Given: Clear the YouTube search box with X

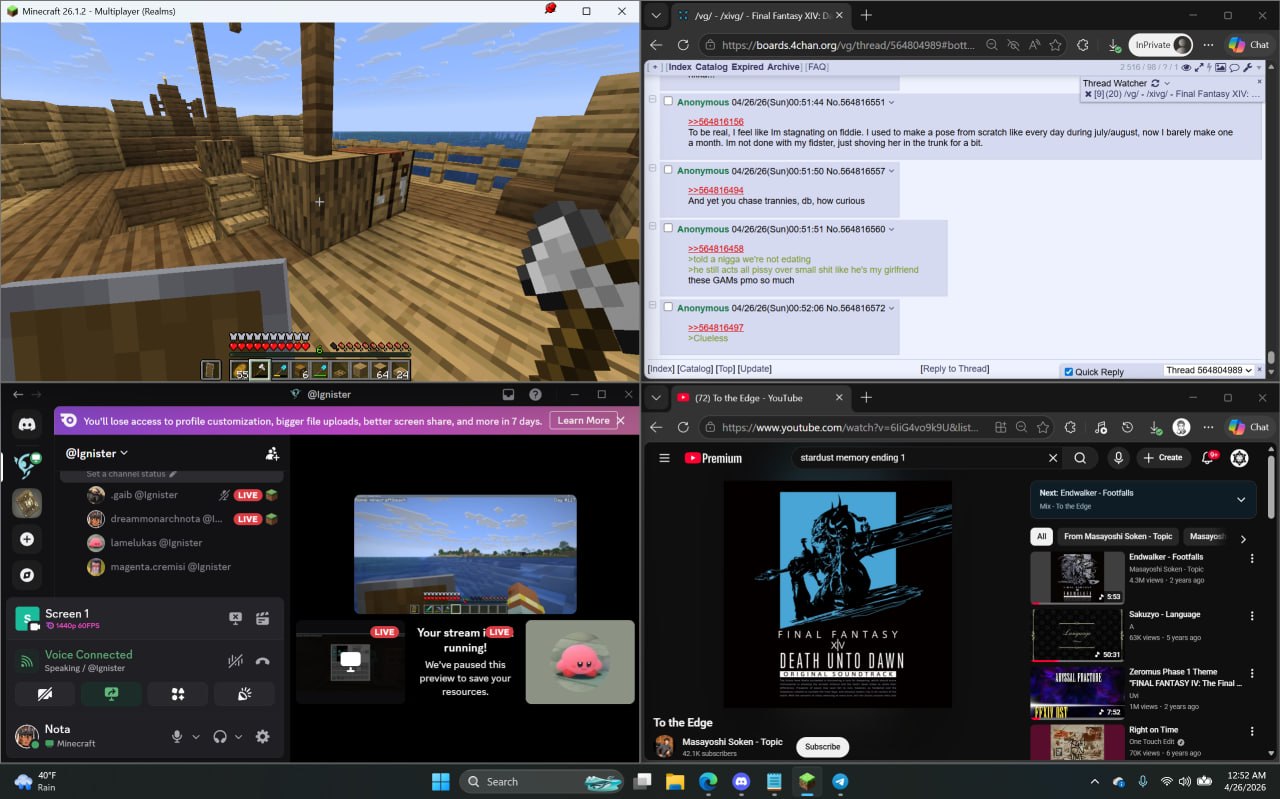Looking at the screenshot, I should coord(1052,458).
